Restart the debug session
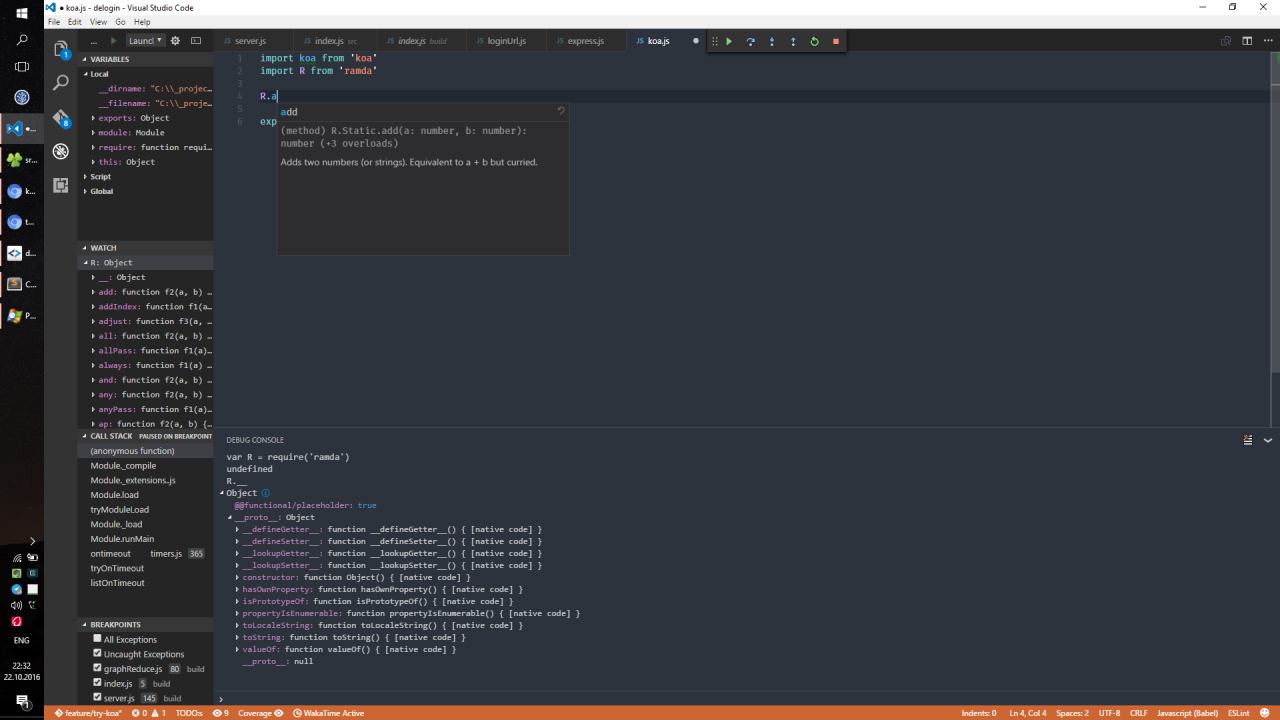The width and height of the screenshot is (1280, 720). coord(814,41)
